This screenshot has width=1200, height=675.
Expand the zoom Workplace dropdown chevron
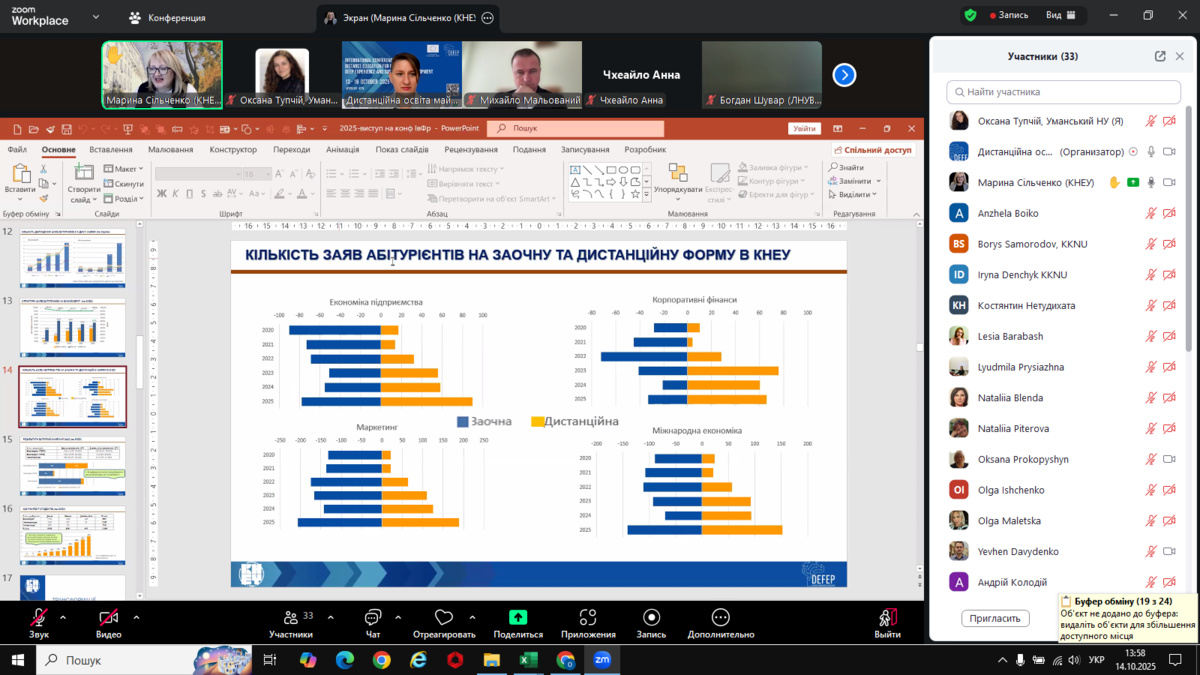(x=96, y=17)
